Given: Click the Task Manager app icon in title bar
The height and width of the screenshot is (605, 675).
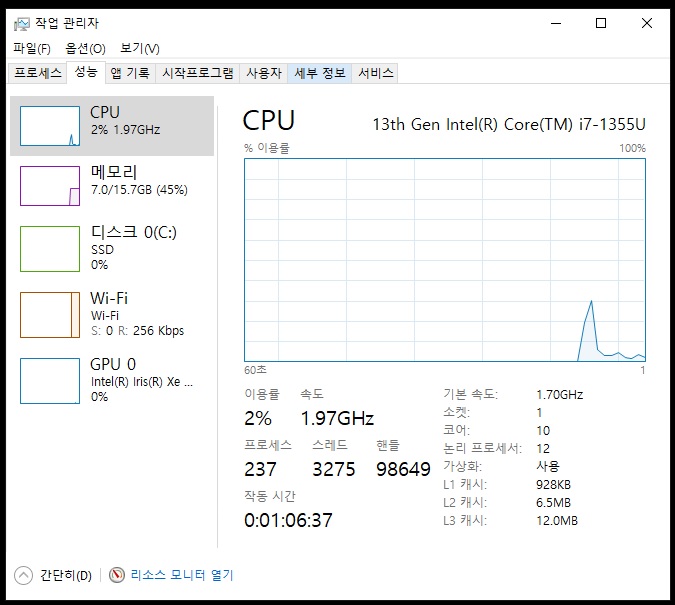Looking at the screenshot, I should click(x=22, y=23).
